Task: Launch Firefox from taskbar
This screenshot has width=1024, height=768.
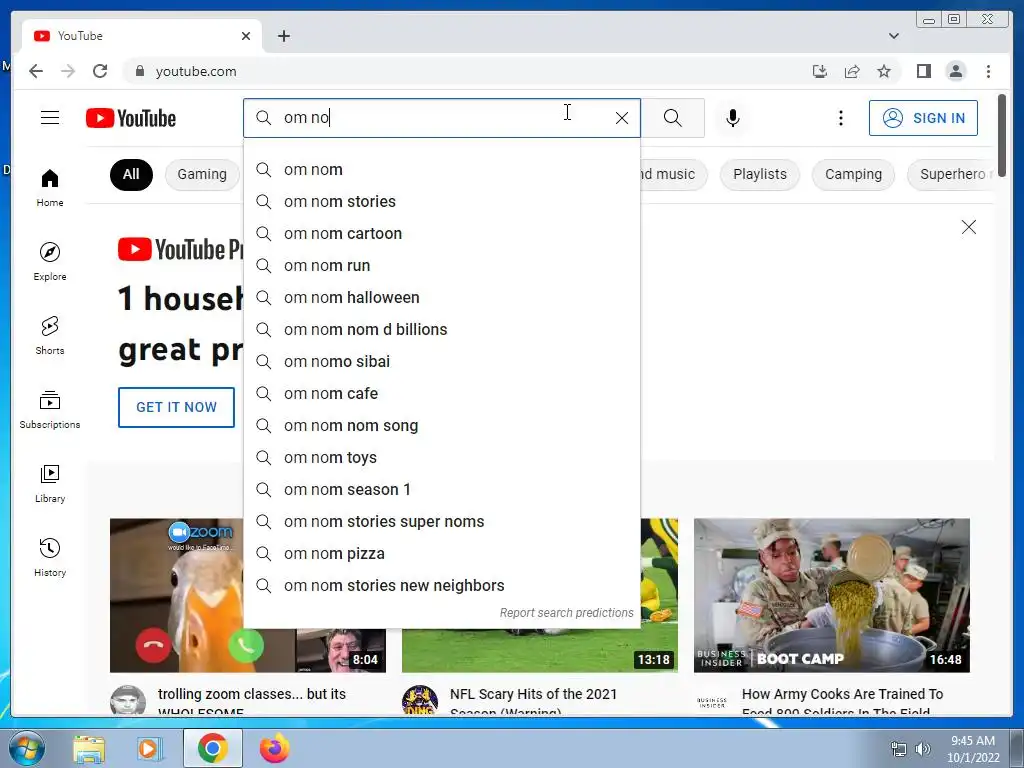Action: pos(274,748)
